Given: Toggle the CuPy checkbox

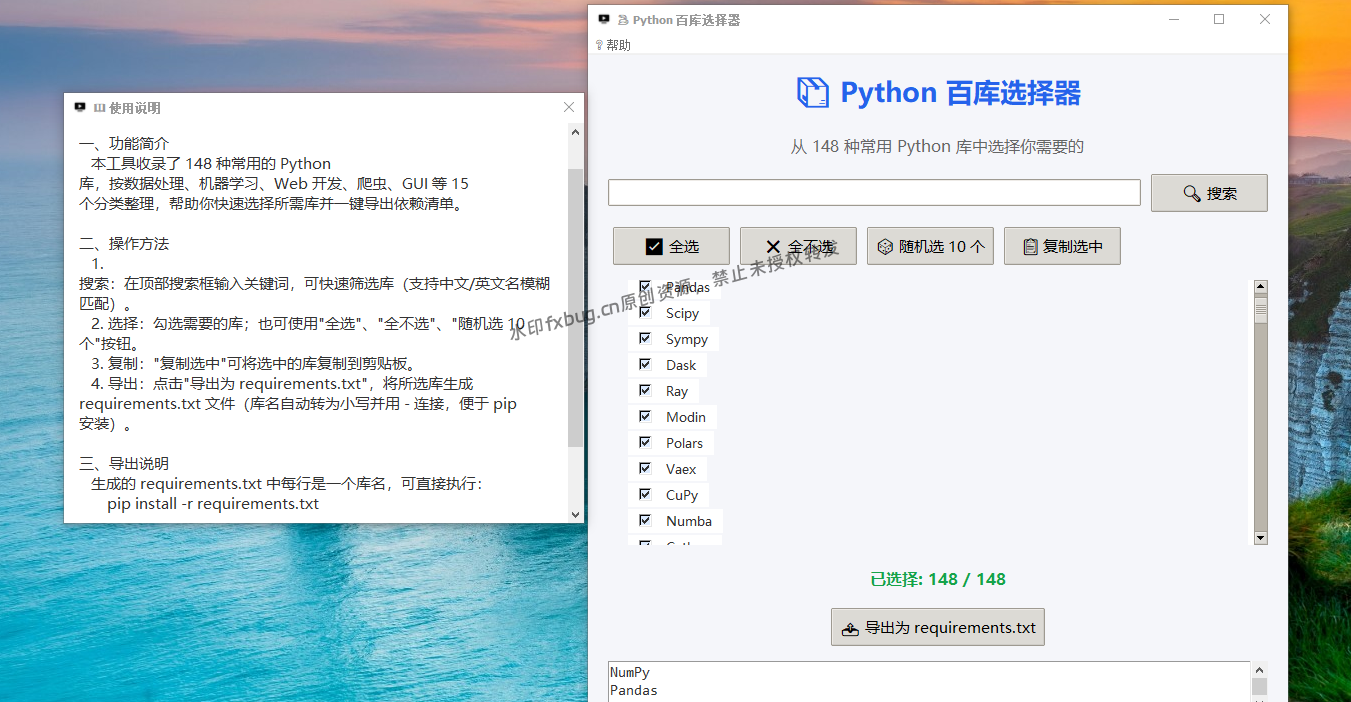Looking at the screenshot, I should pos(645,495).
